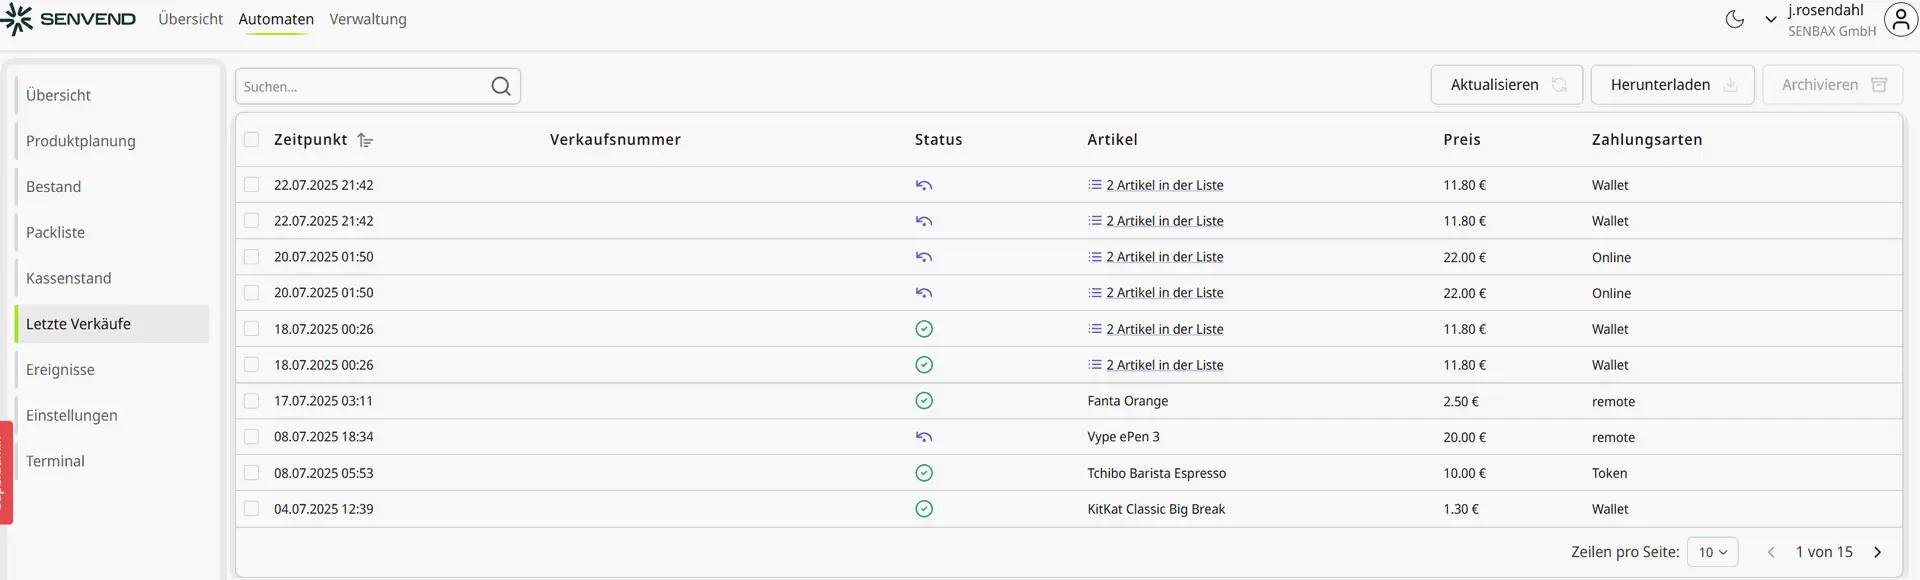Viewport: 1920px width, 580px height.
Task: Sort by the Zeitpunkt column header
Action: 310,140
